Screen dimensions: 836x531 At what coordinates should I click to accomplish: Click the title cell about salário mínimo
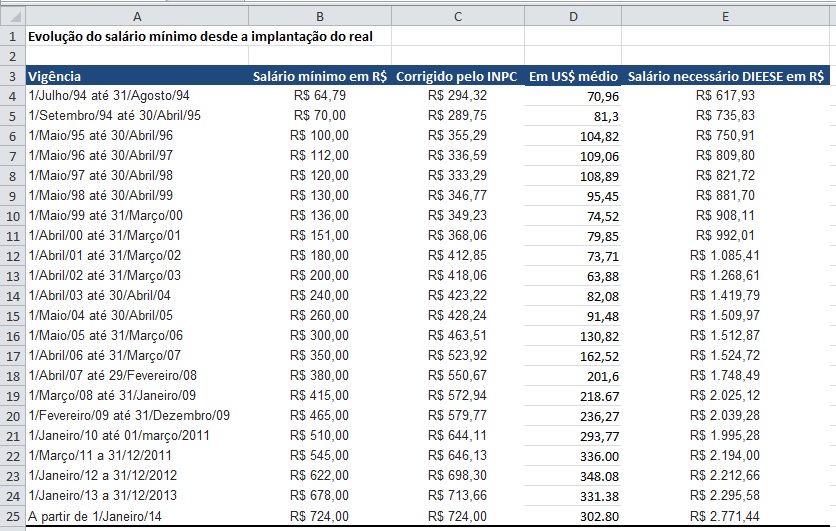(x=200, y=36)
